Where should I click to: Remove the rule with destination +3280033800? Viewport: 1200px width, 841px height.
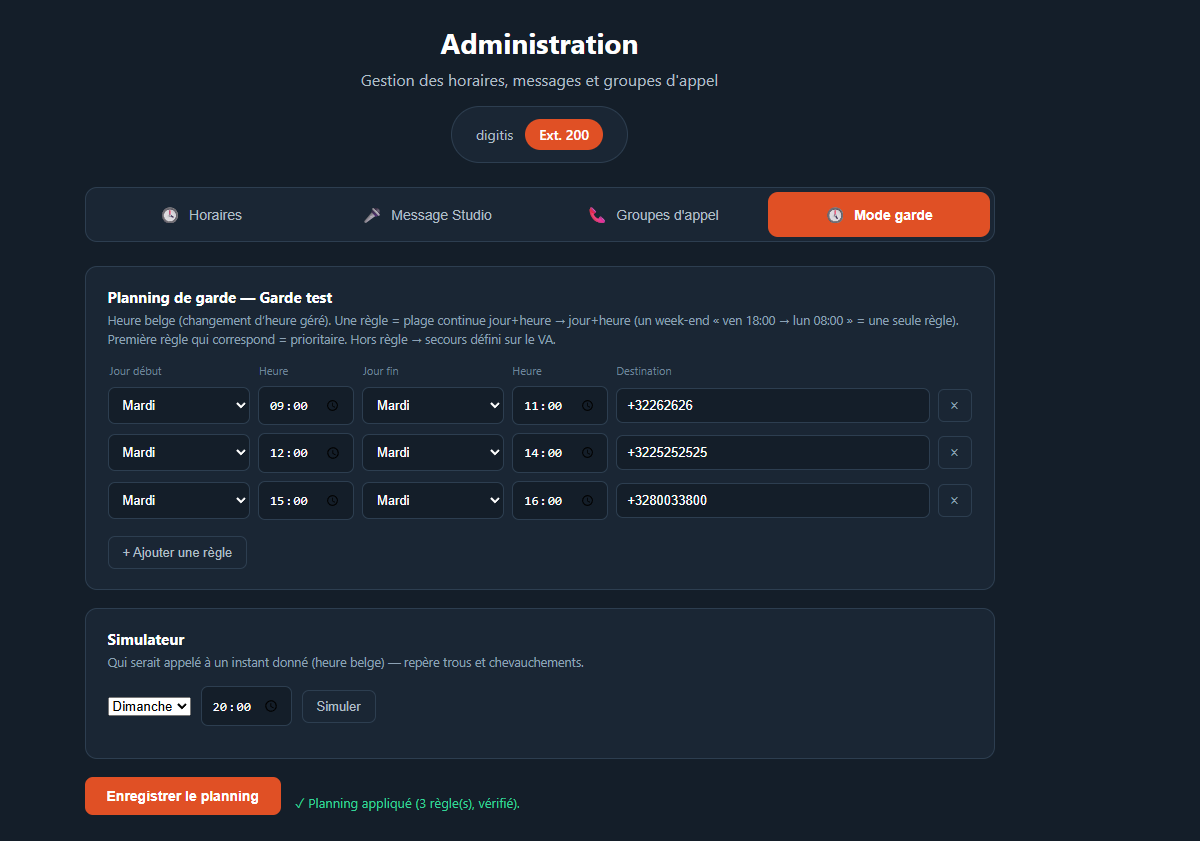tap(954, 500)
